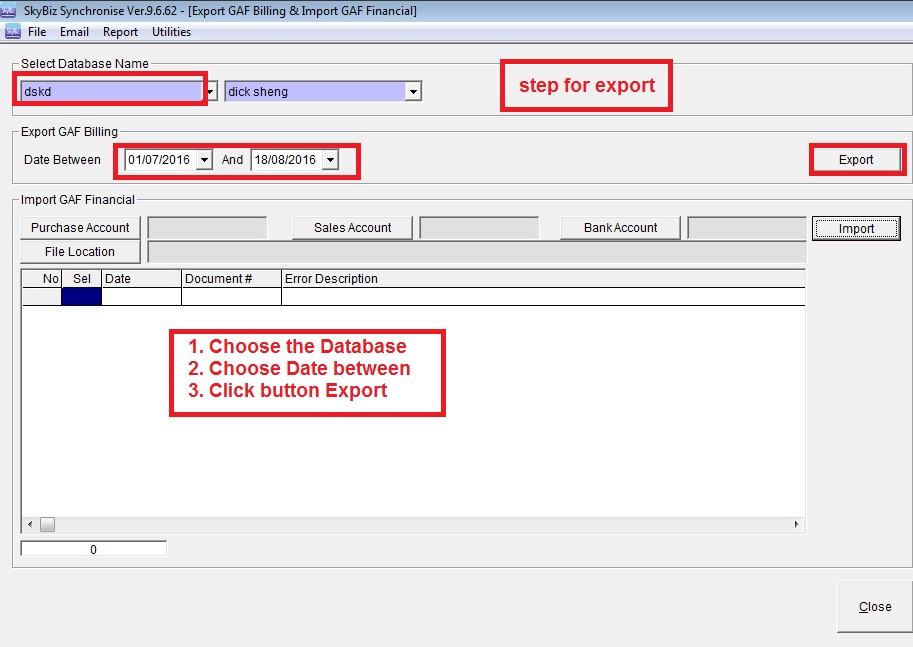Click the small icon left of File menu

click(x=13, y=32)
